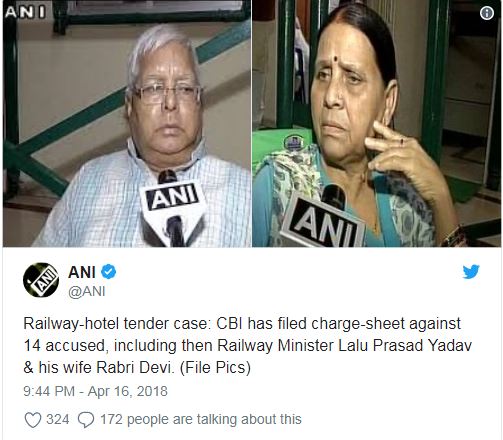503x440 pixels.
Task: Open the right photo of the woman
Action: click(x=376, y=124)
